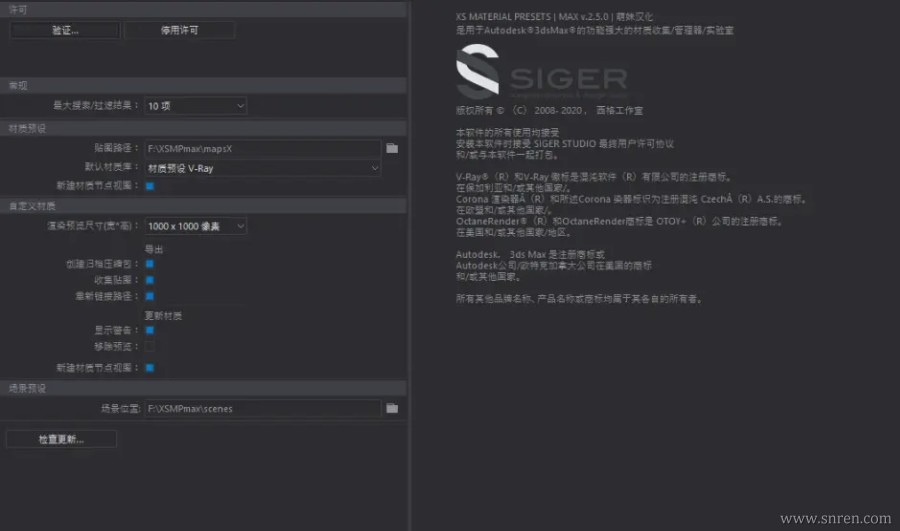
Task: Click the 停用许可 button
Action: click(x=179, y=30)
